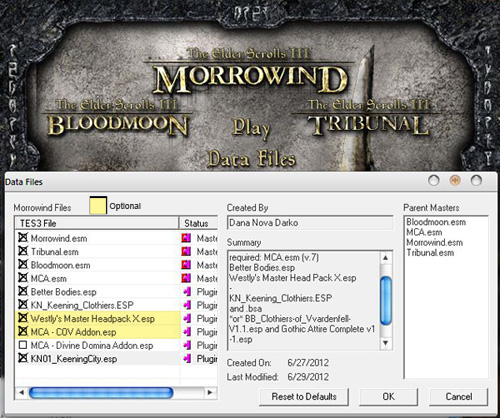Click the Bloodmoon logo on launcher
Image resolution: width=500 pixels, height=418 pixels.
(117, 118)
